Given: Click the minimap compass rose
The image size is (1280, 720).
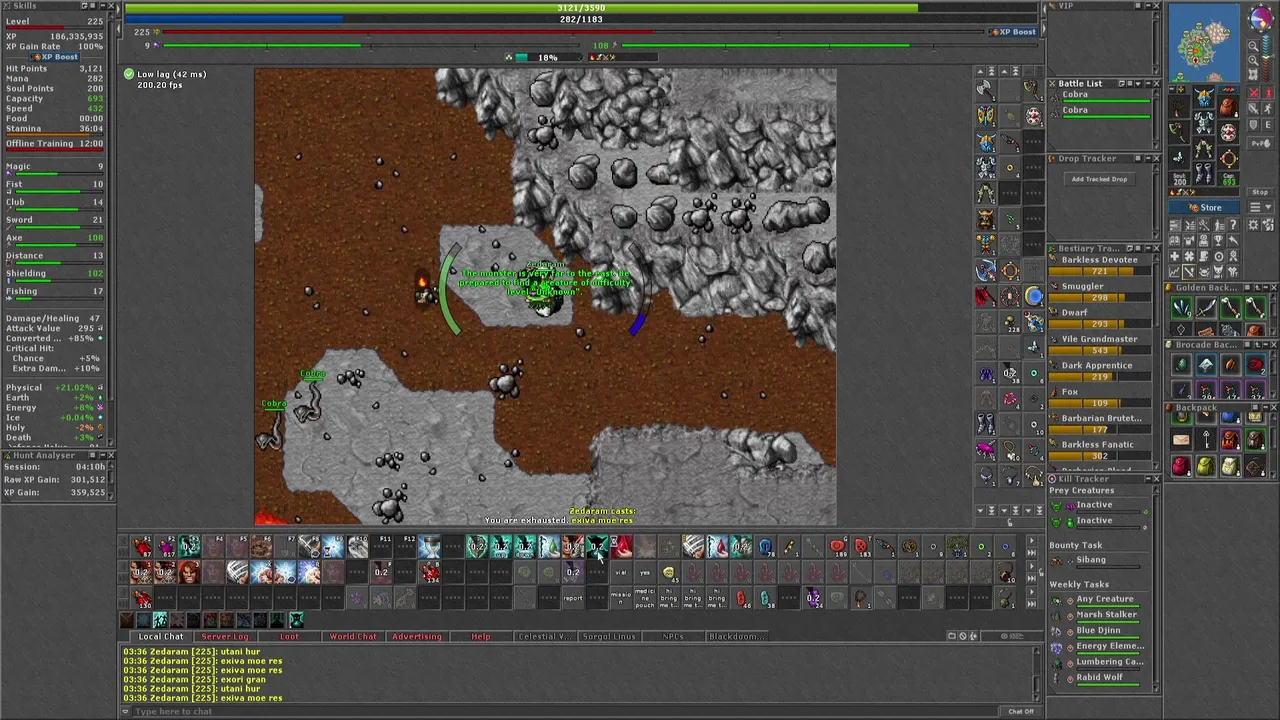Looking at the screenshot, I should [1262, 17].
